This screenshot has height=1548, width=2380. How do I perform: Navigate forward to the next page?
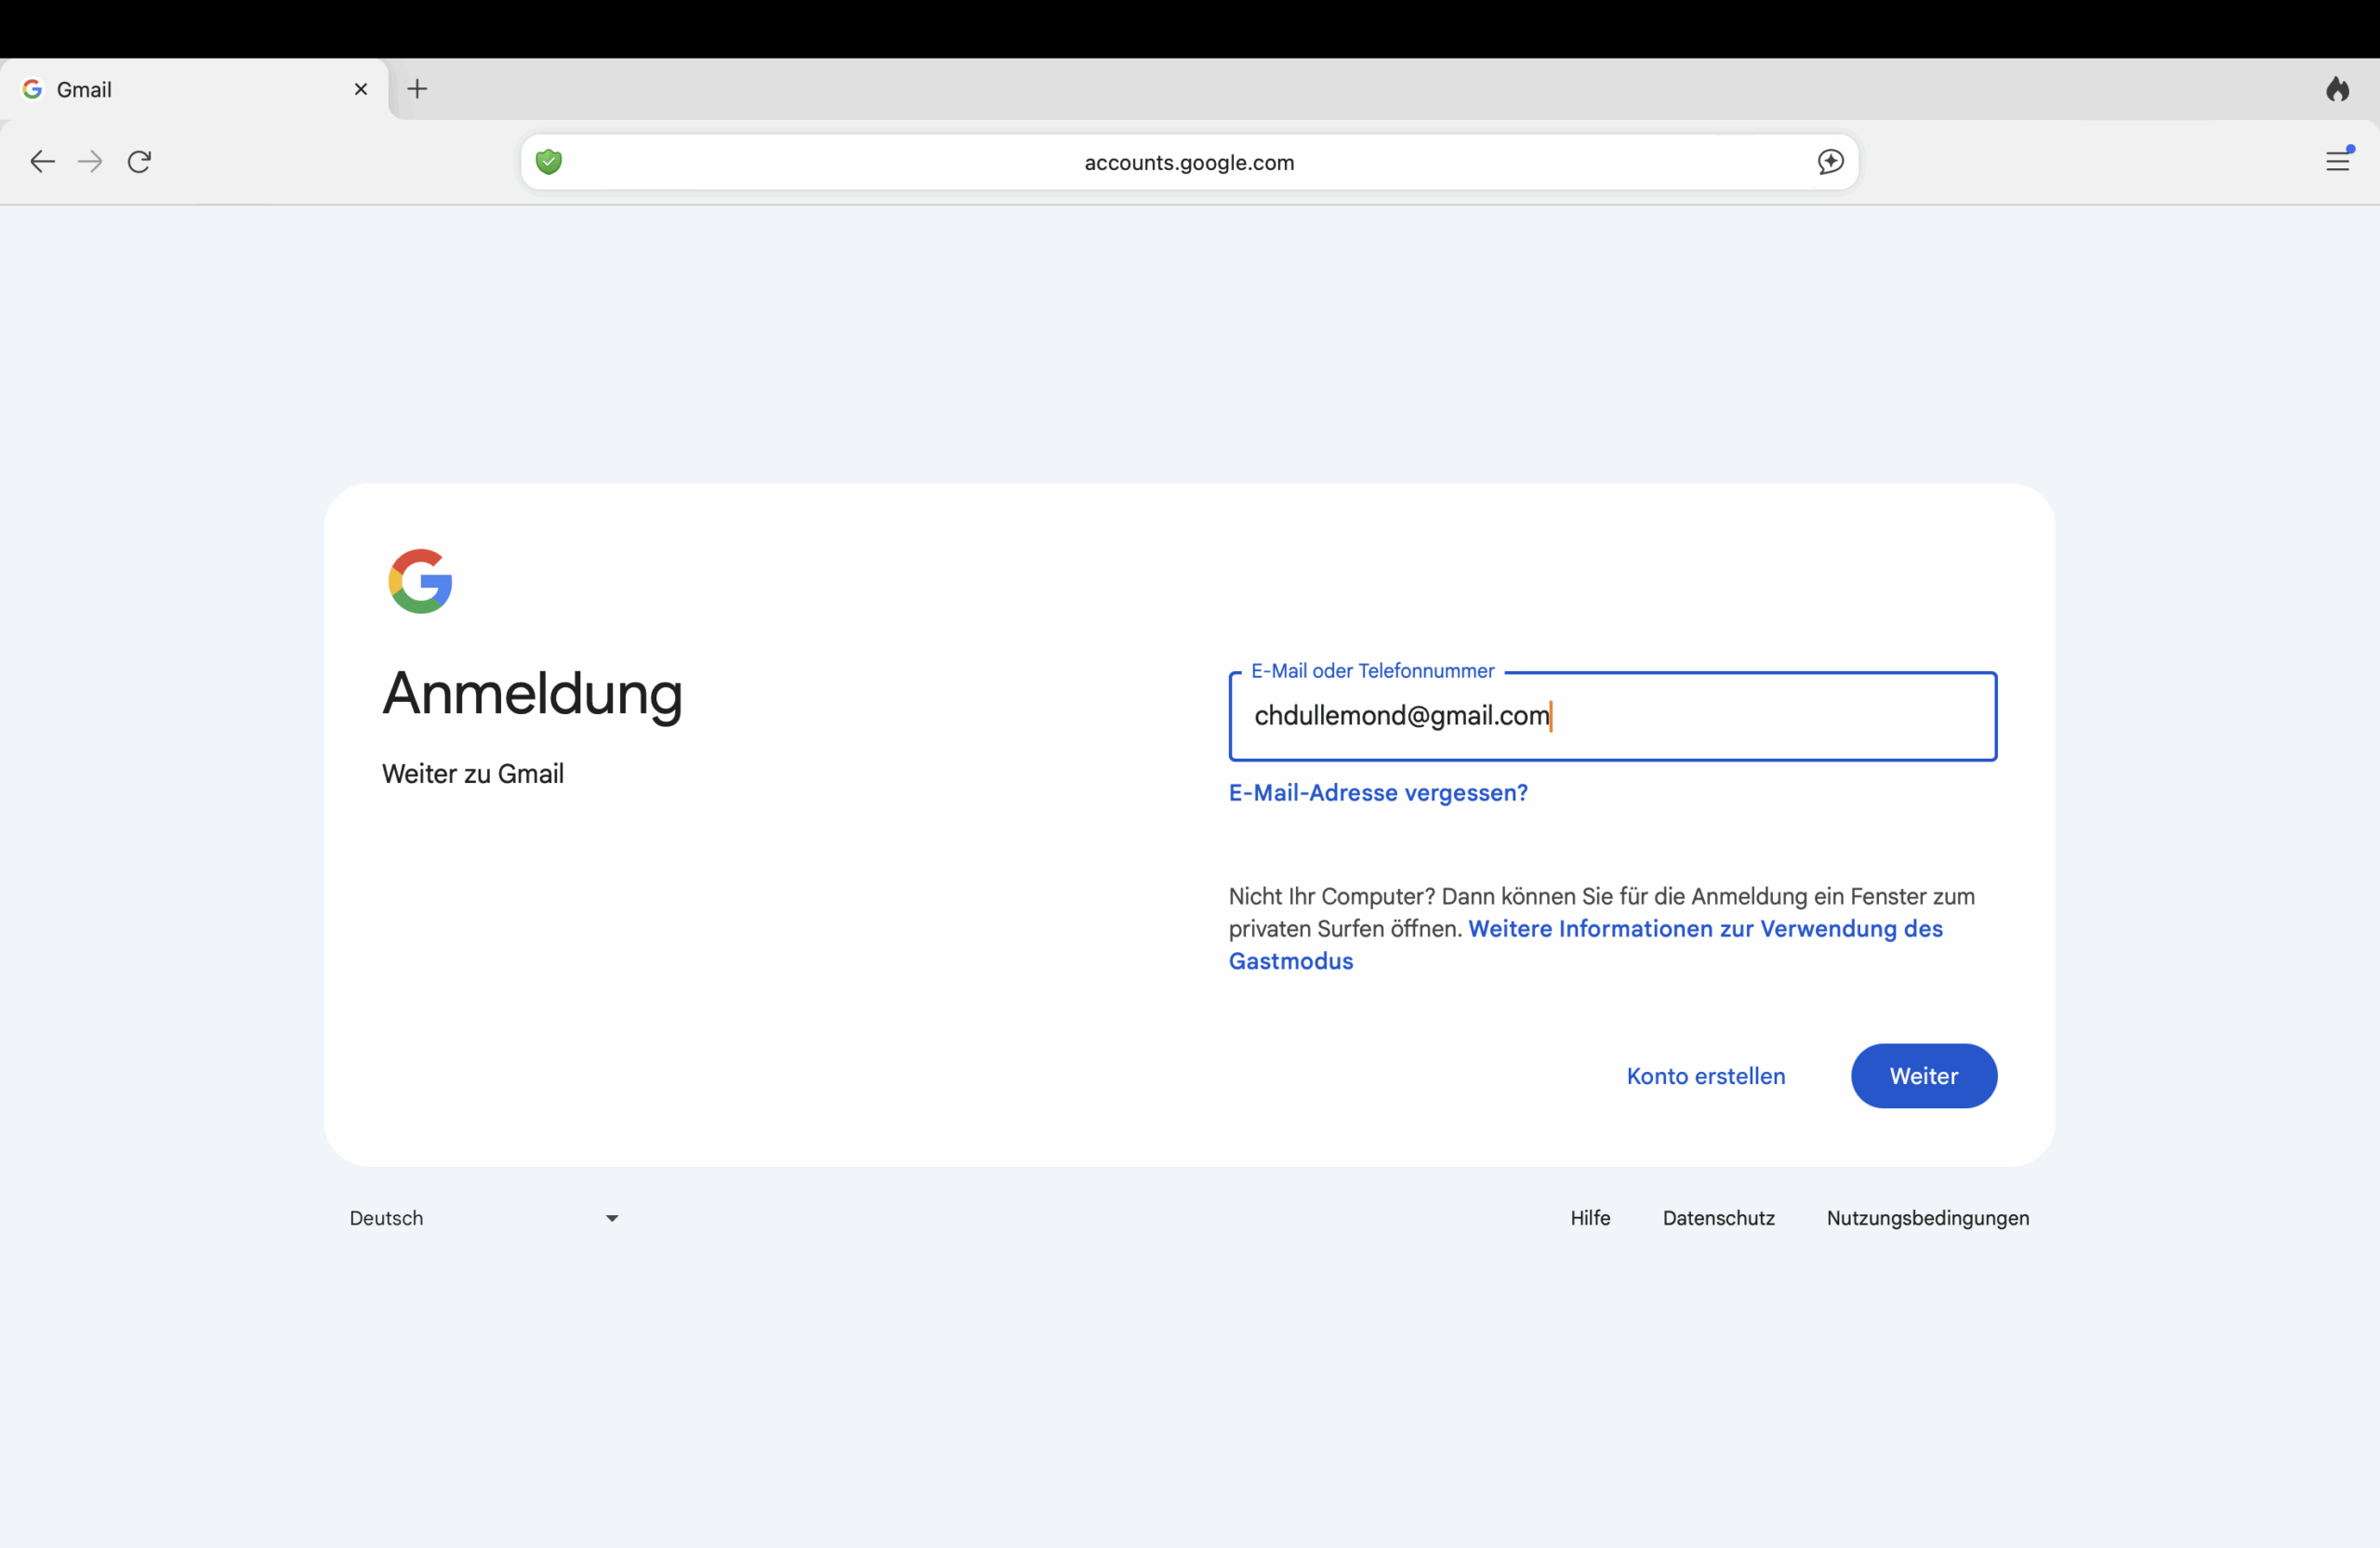[x=90, y=161]
